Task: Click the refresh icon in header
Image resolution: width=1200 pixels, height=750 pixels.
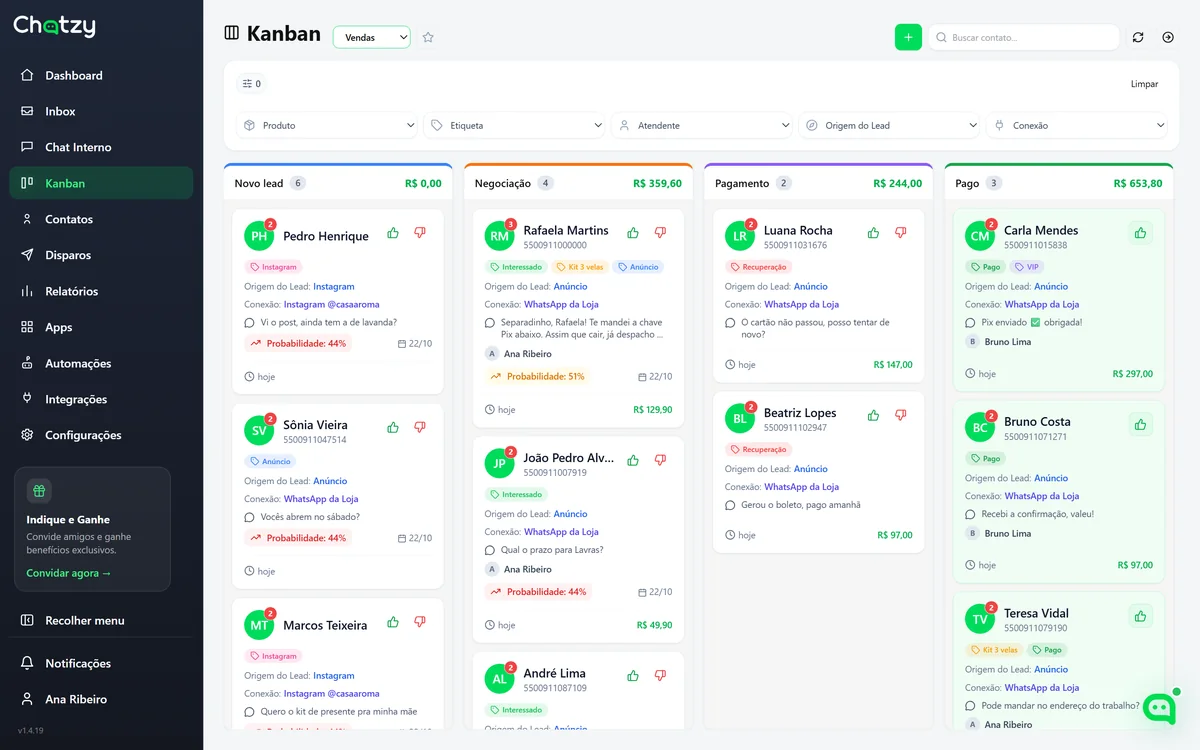Action: 1138,37
